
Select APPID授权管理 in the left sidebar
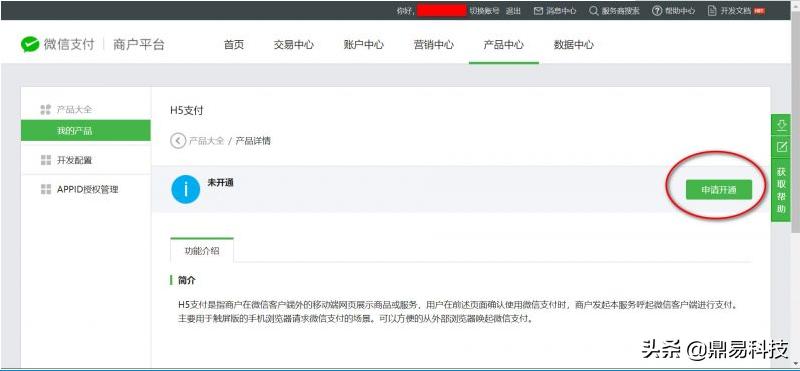[x=88, y=189]
